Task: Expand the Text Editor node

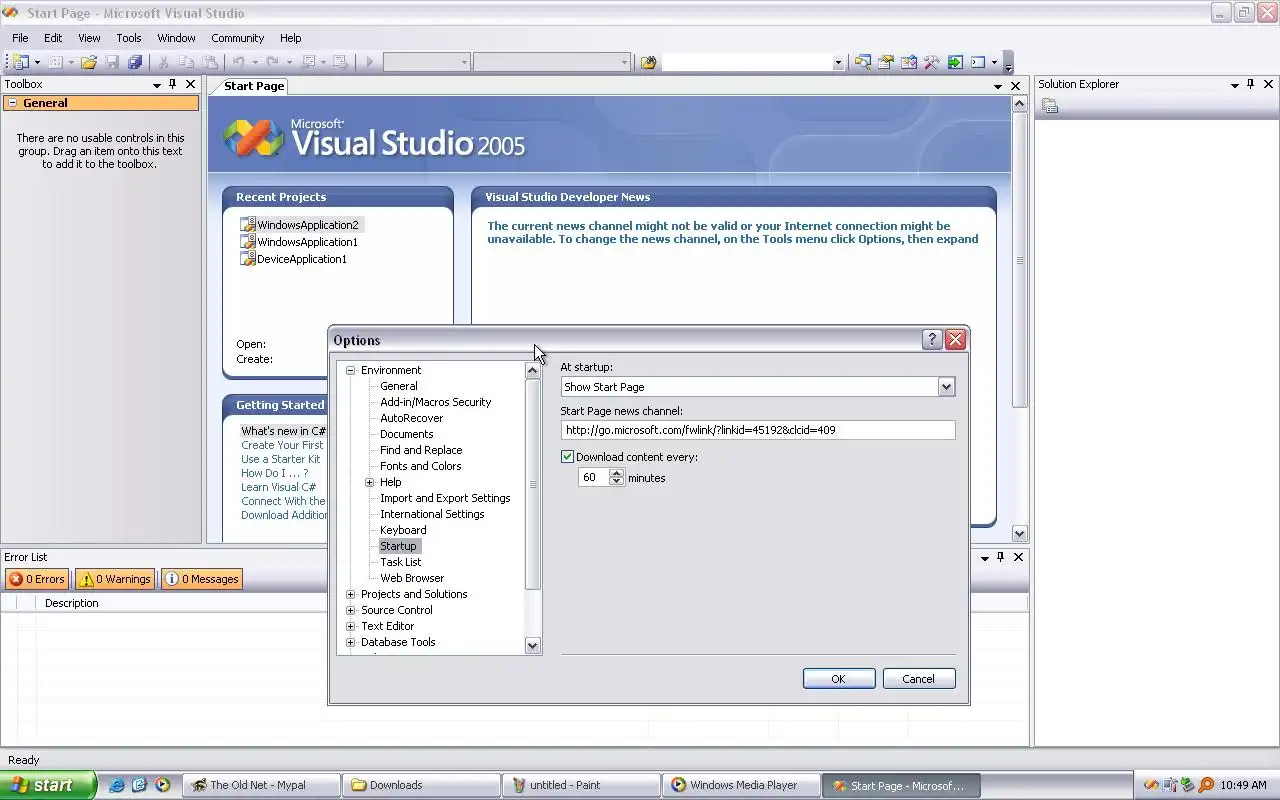Action: pyautogui.click(x=351, y=626)
